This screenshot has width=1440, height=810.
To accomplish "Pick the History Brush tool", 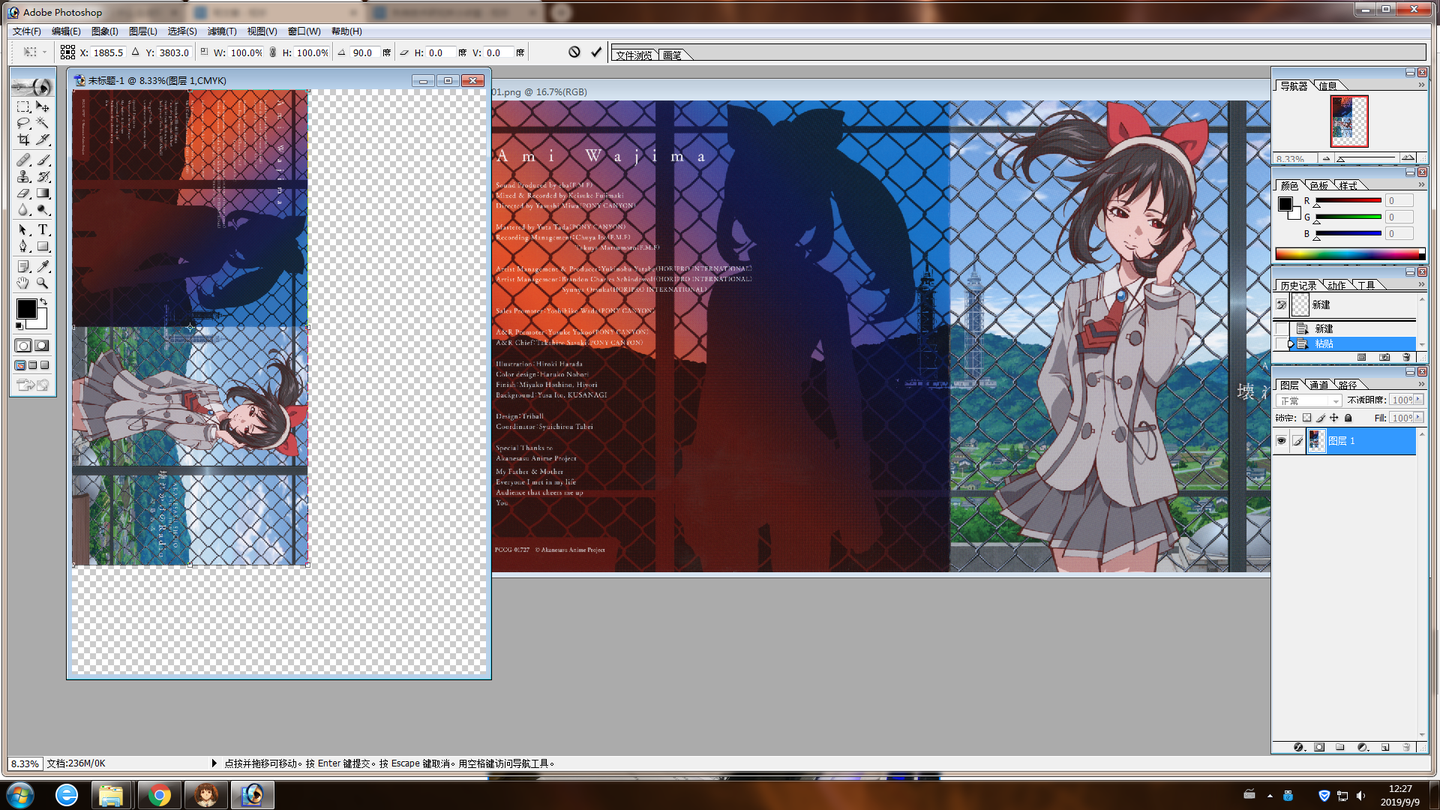I will tap(42, 177).
